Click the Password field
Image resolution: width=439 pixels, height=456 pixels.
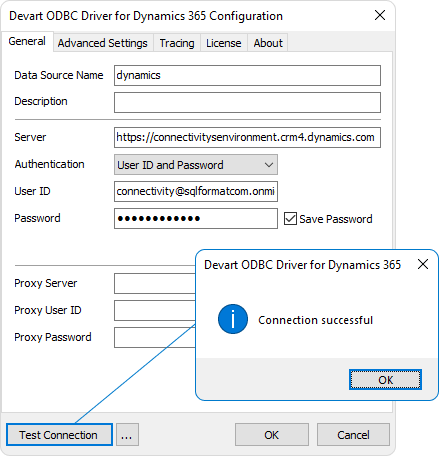point(196,219)
